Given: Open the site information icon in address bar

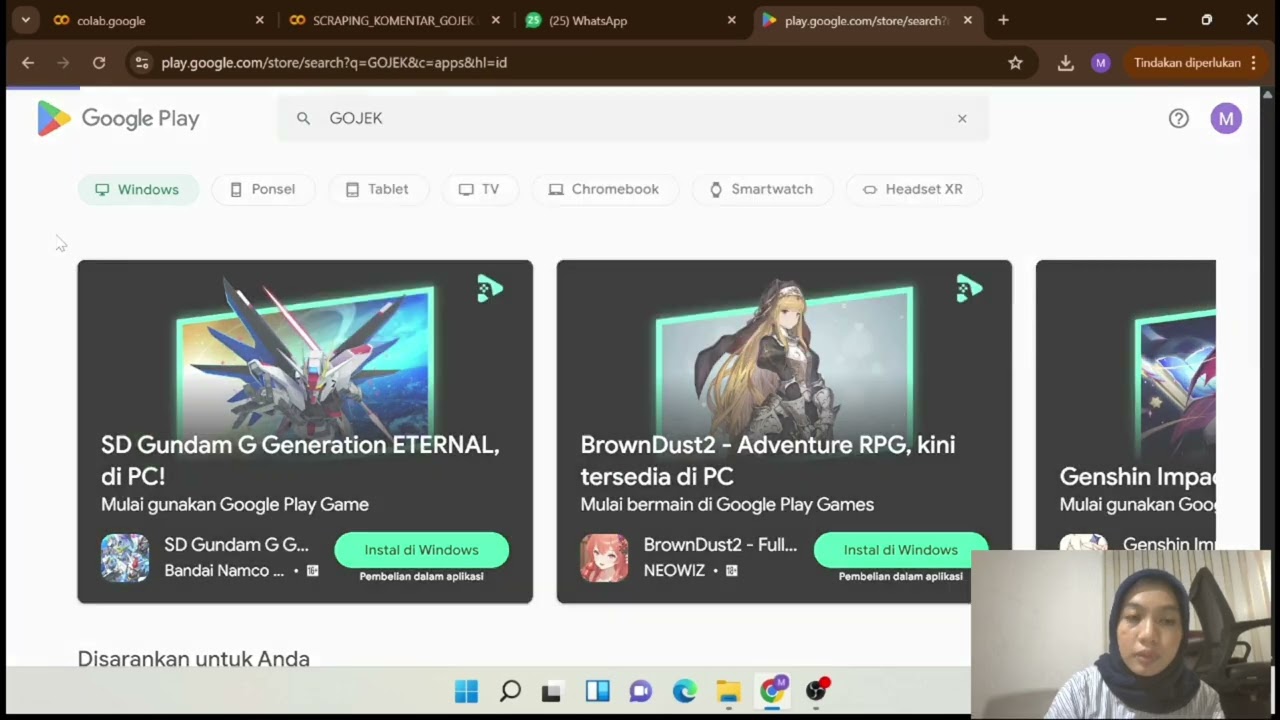Looking at the screenshot, I should coord(142,63).
